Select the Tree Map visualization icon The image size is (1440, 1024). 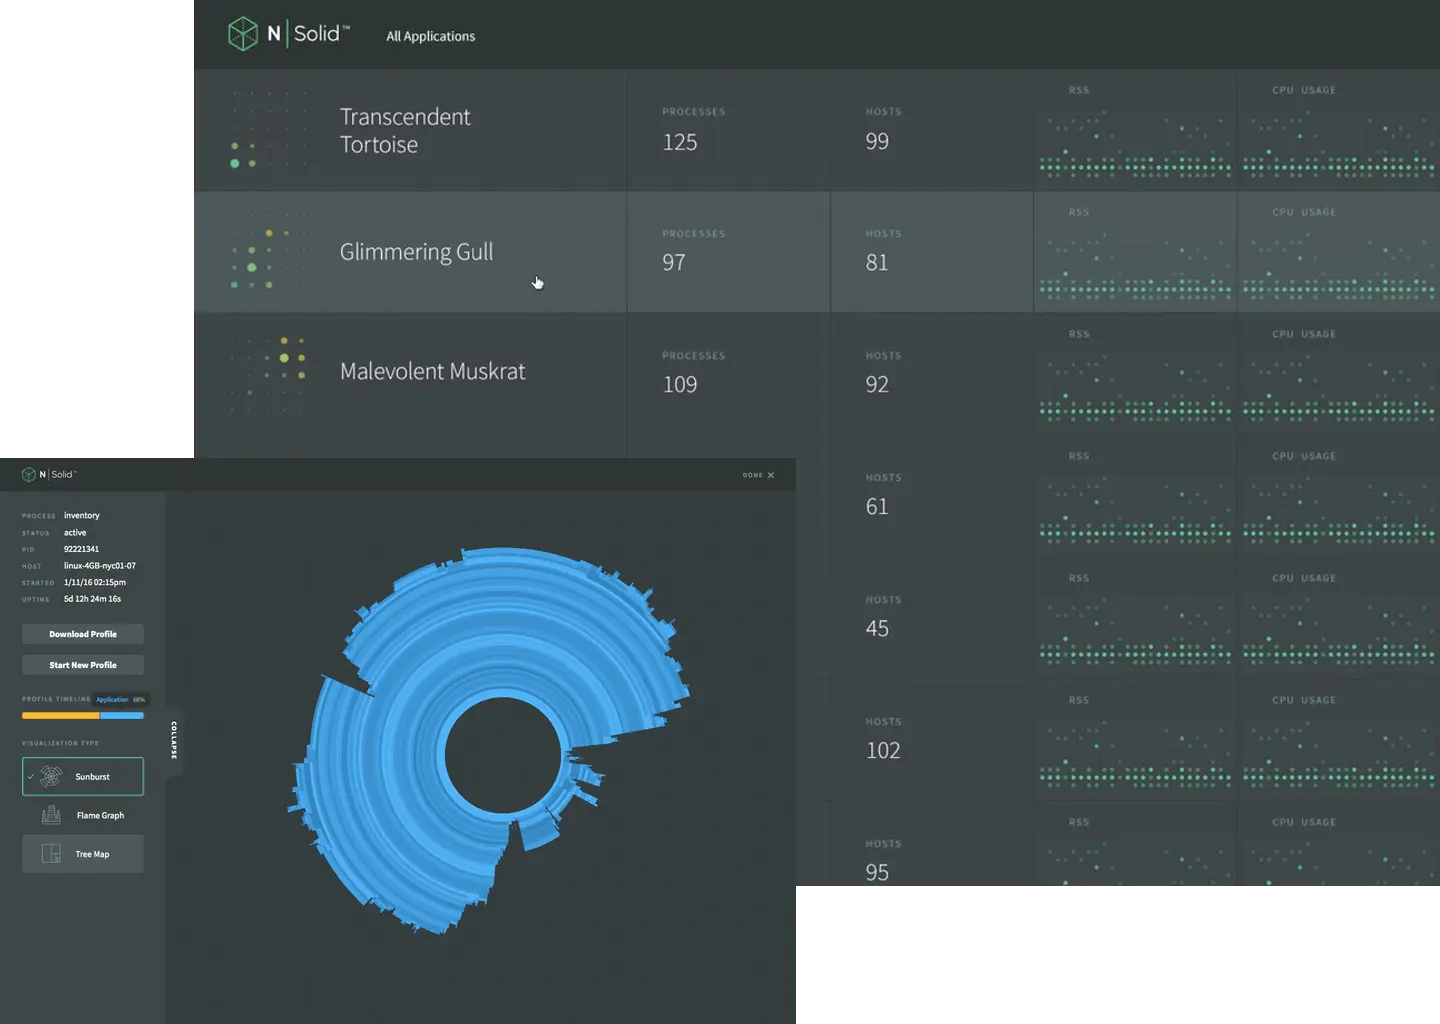(x=49, y=853)
